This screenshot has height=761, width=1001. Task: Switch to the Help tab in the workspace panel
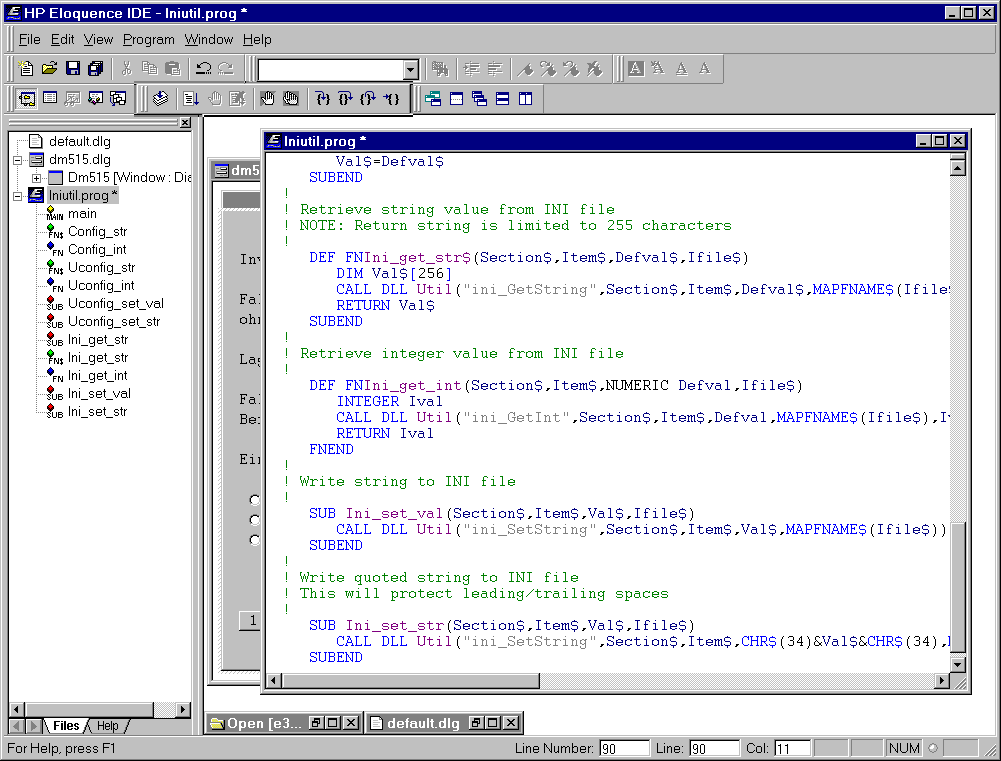coord(108,726)
